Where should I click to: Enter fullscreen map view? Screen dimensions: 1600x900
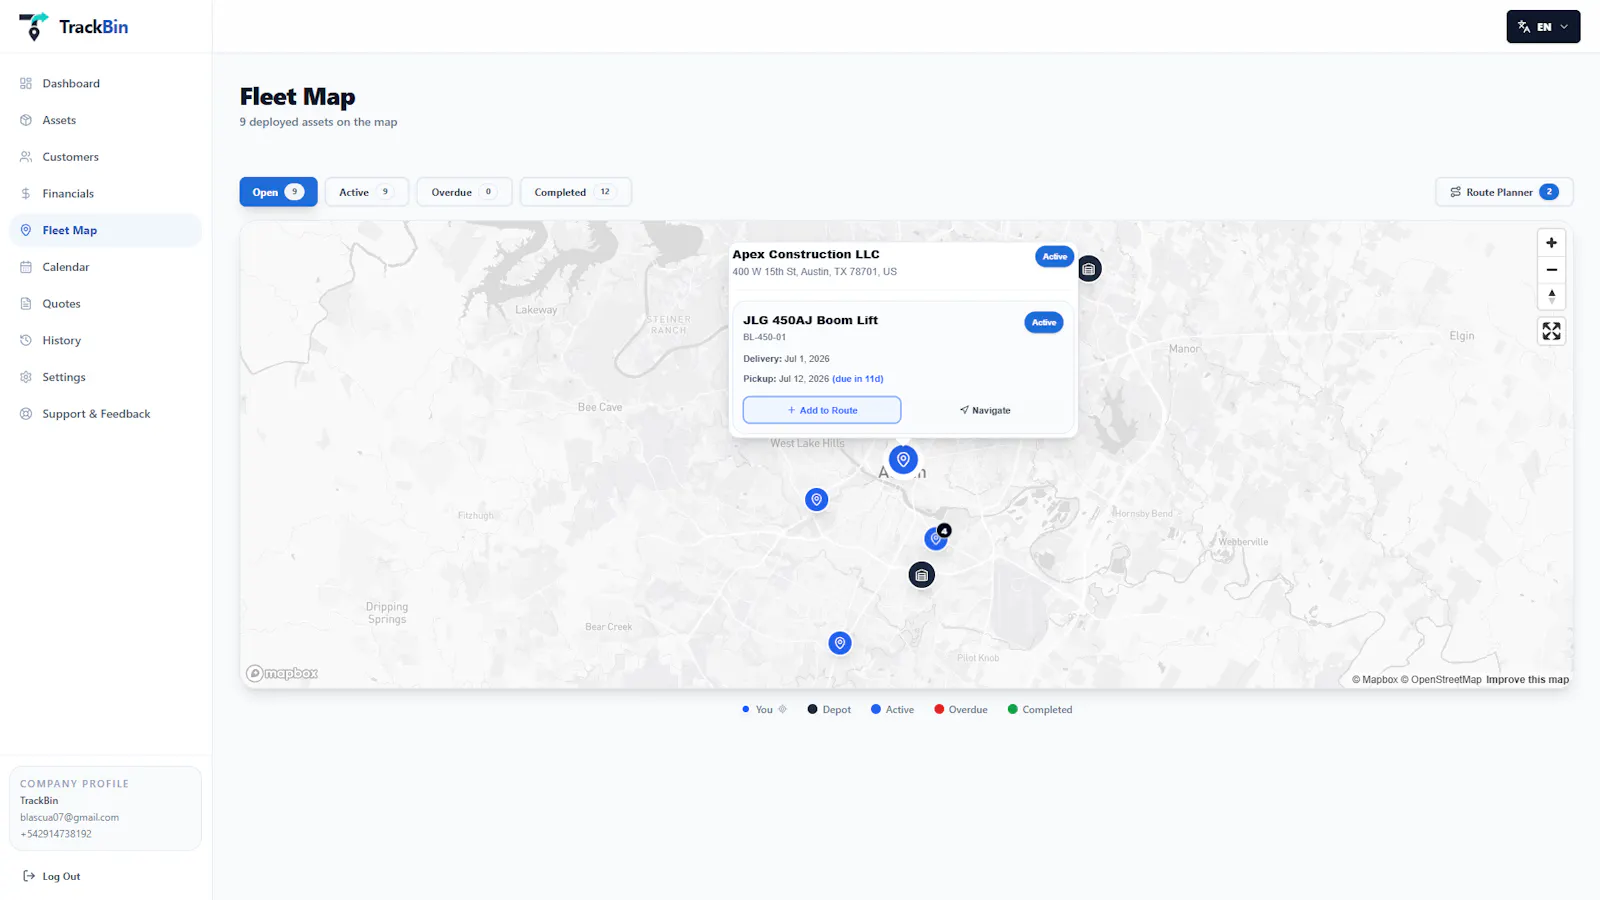point(1551,331)
